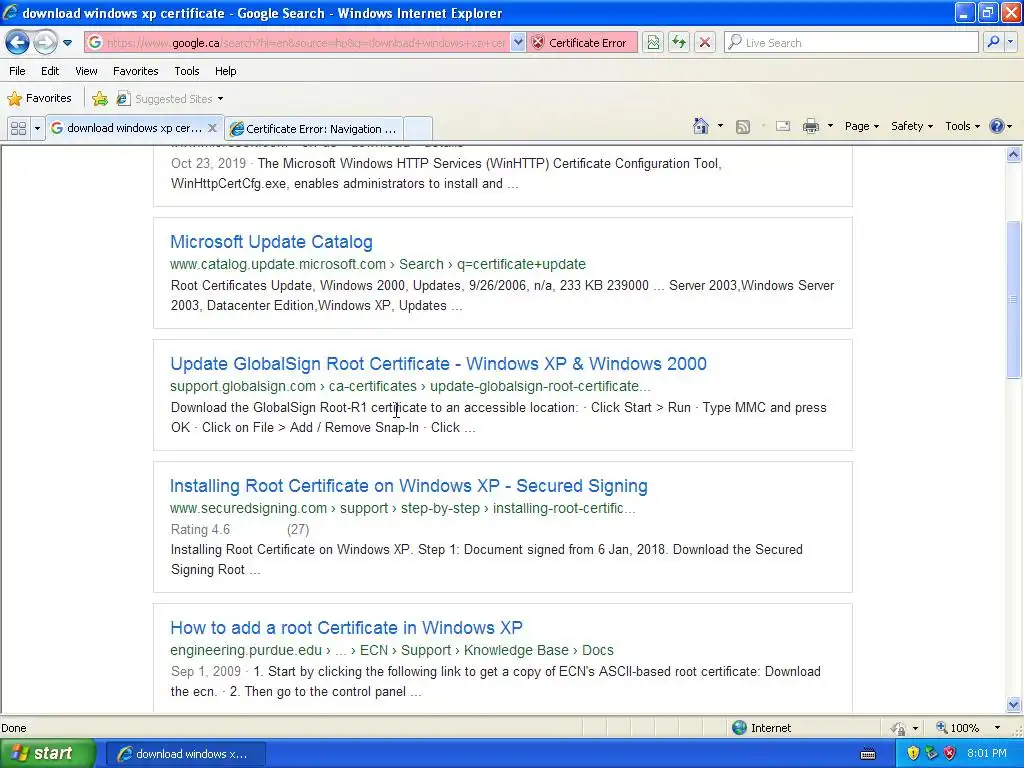This screenshot has width=1024, height=768.
Task: Click the Compatibility View icon
Action: point(653,43)
